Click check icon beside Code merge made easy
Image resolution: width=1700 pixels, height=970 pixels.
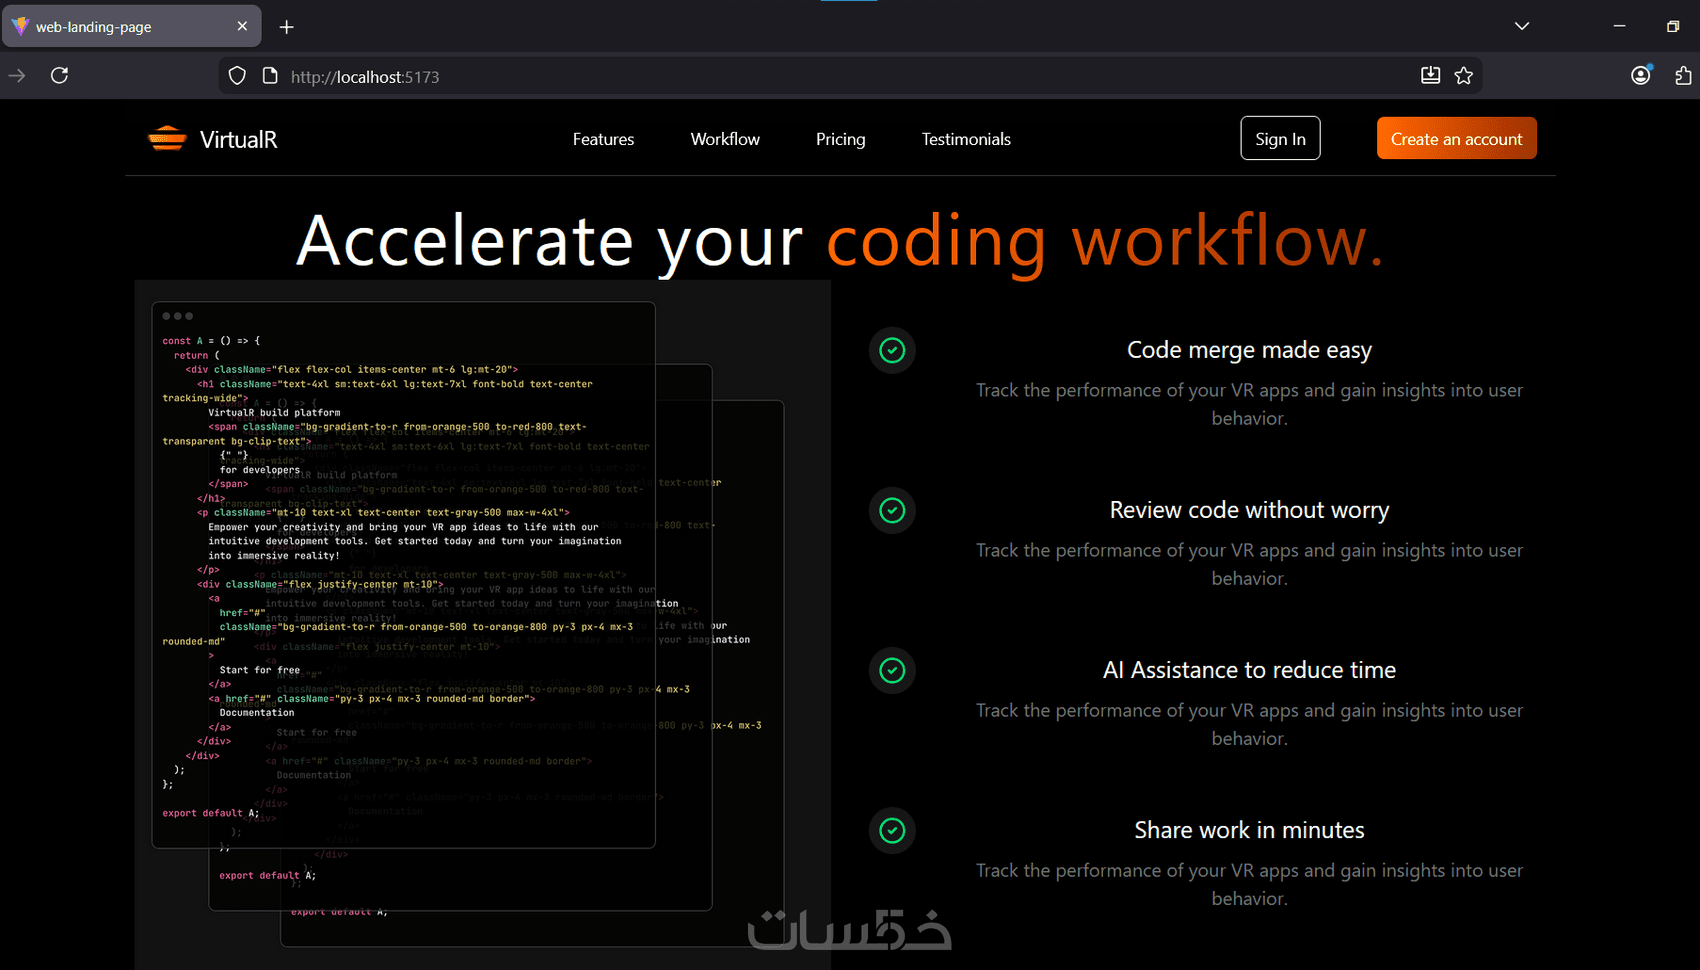[x=892, y=350]
